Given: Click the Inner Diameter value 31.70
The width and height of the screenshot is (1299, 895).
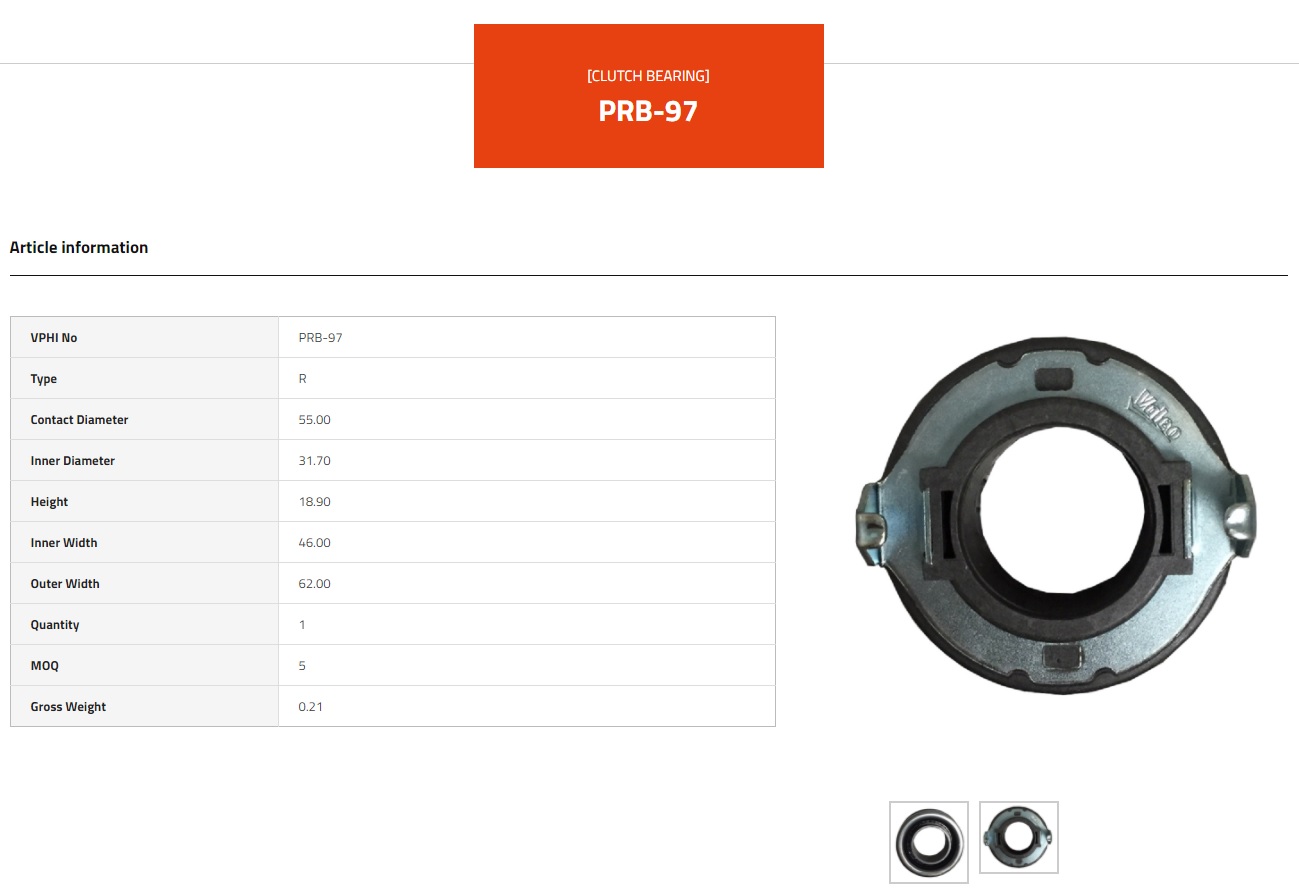Looking at the screenshot, I should click(x=315, y=461).
